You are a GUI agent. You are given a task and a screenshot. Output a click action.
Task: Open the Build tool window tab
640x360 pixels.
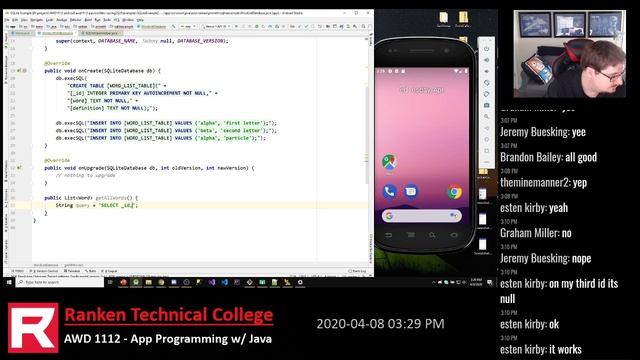pos(90,271)
